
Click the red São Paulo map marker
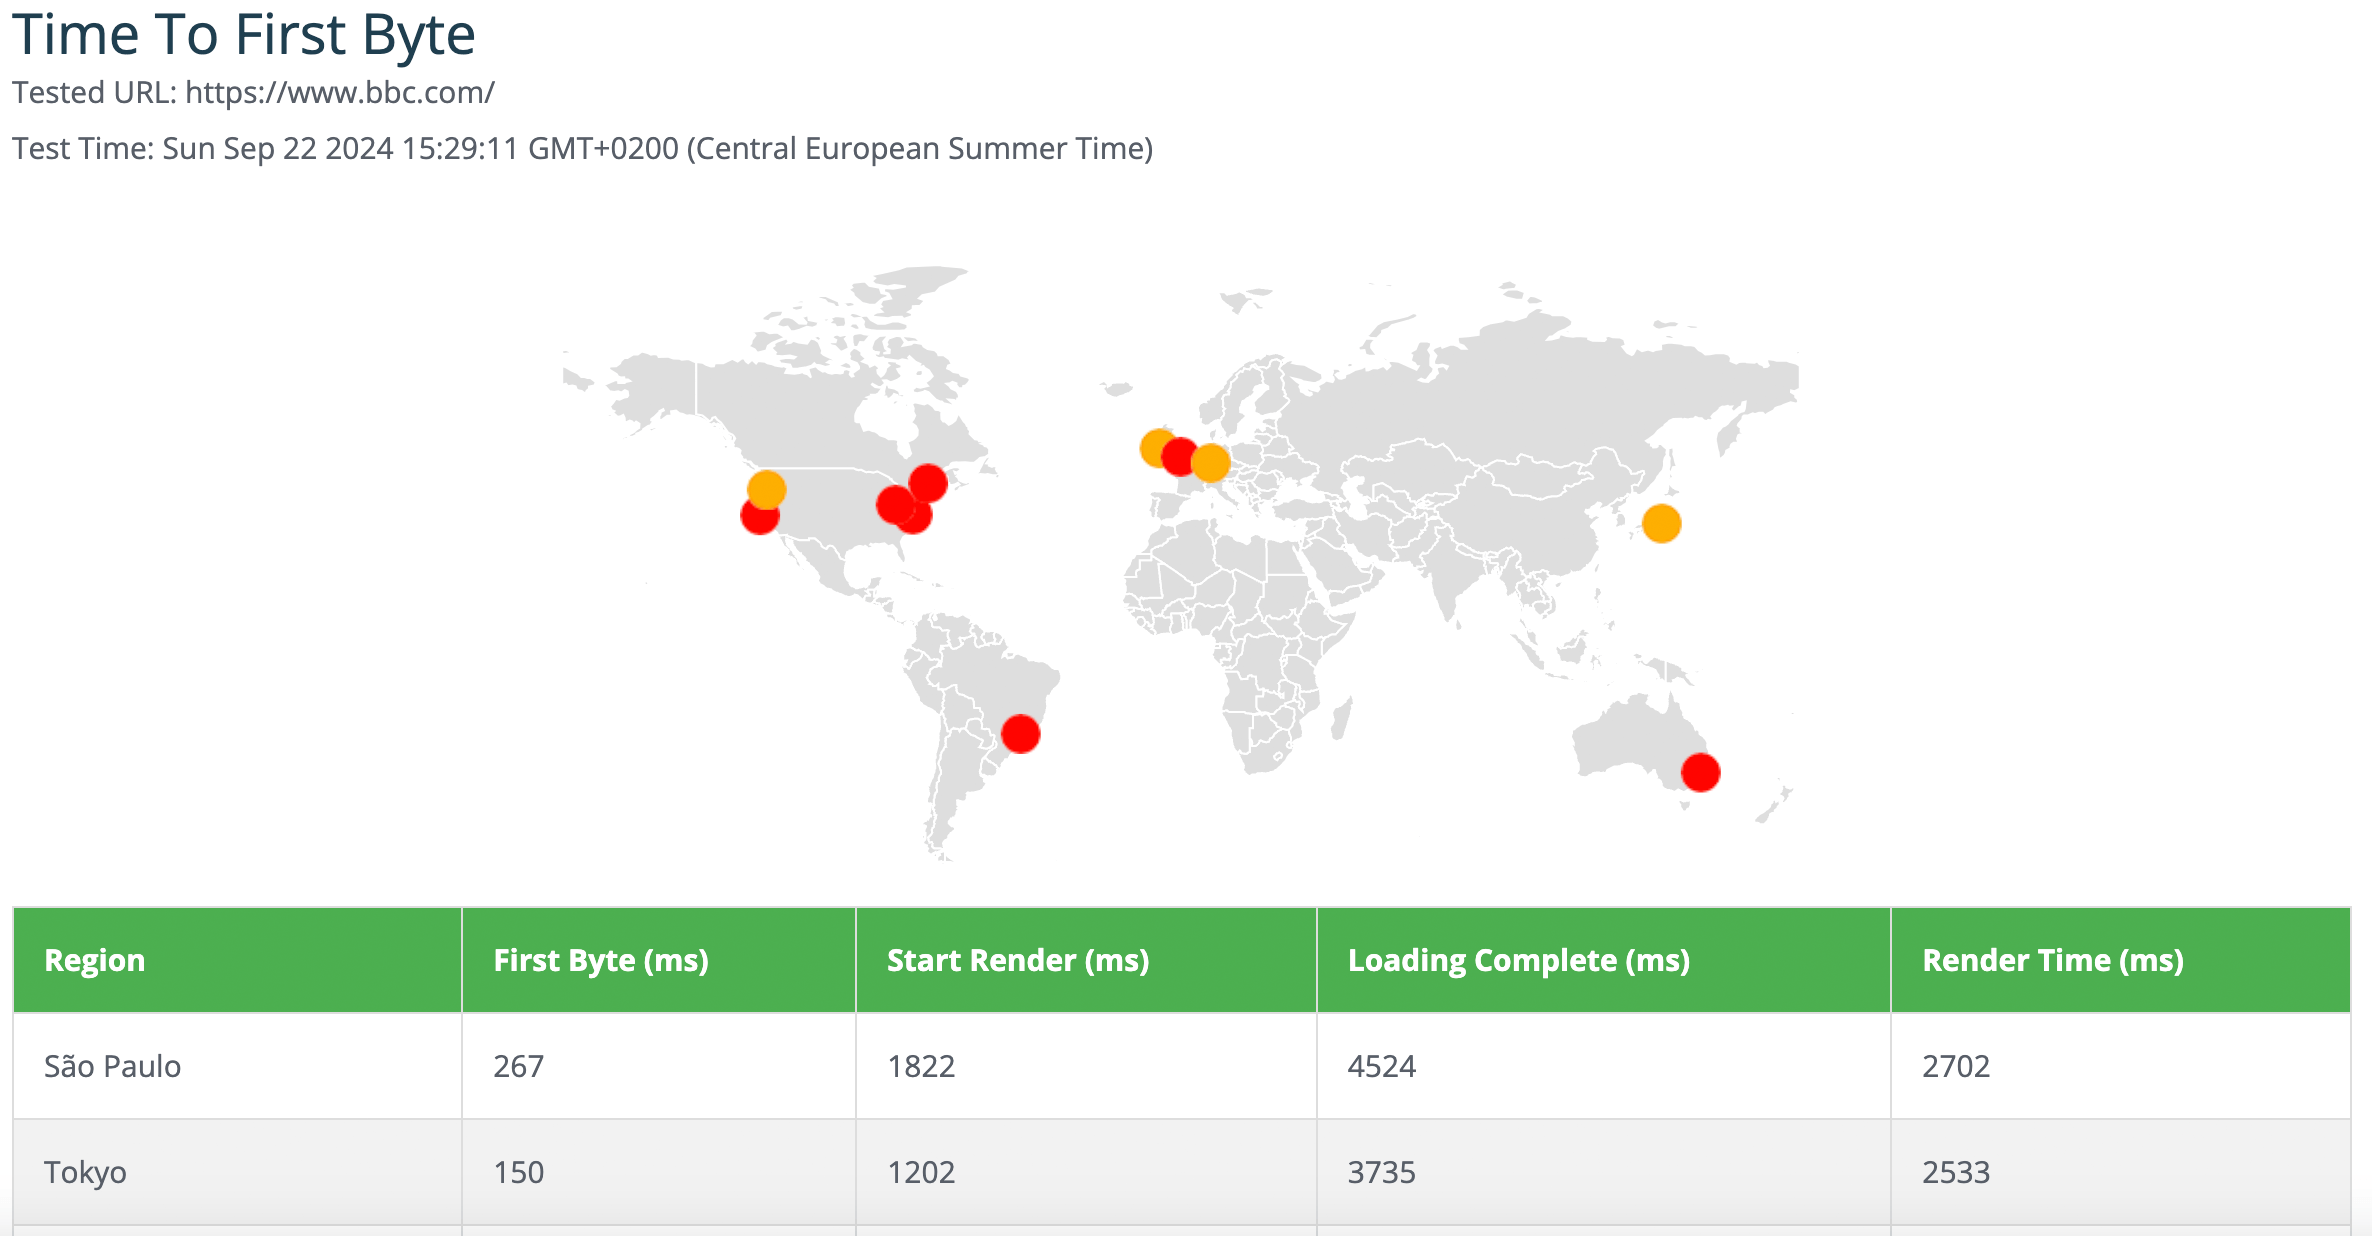pyautogui.click(x=1020, y=734)
